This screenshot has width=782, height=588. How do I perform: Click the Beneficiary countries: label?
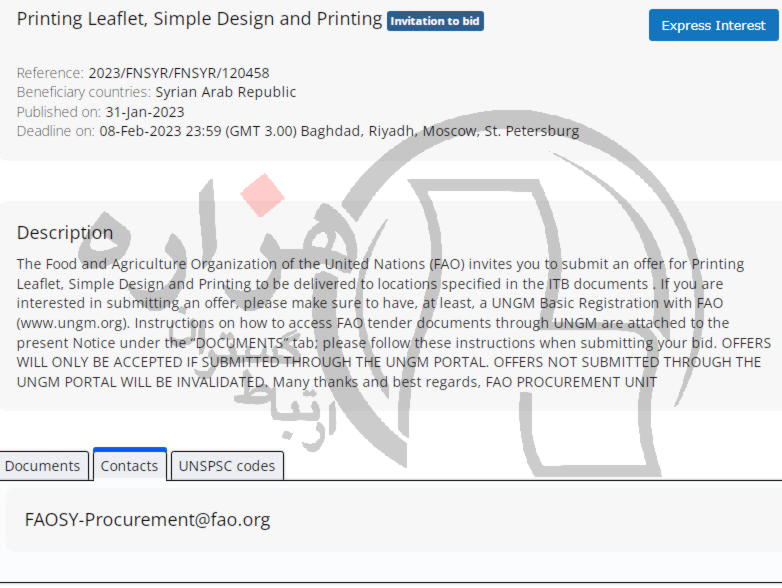click(x=83, y=92)
